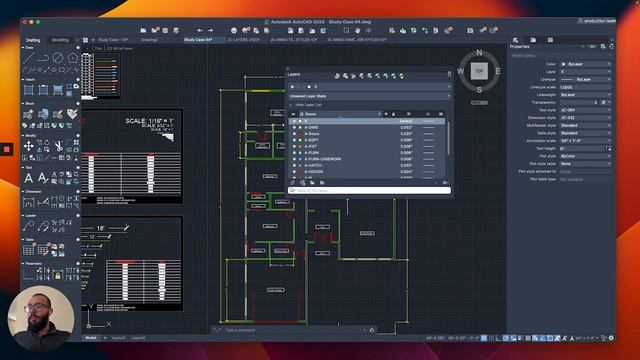Click the Layers list vertical scrollbar
This screenshot has height=360, width=640.
point(448,139)
